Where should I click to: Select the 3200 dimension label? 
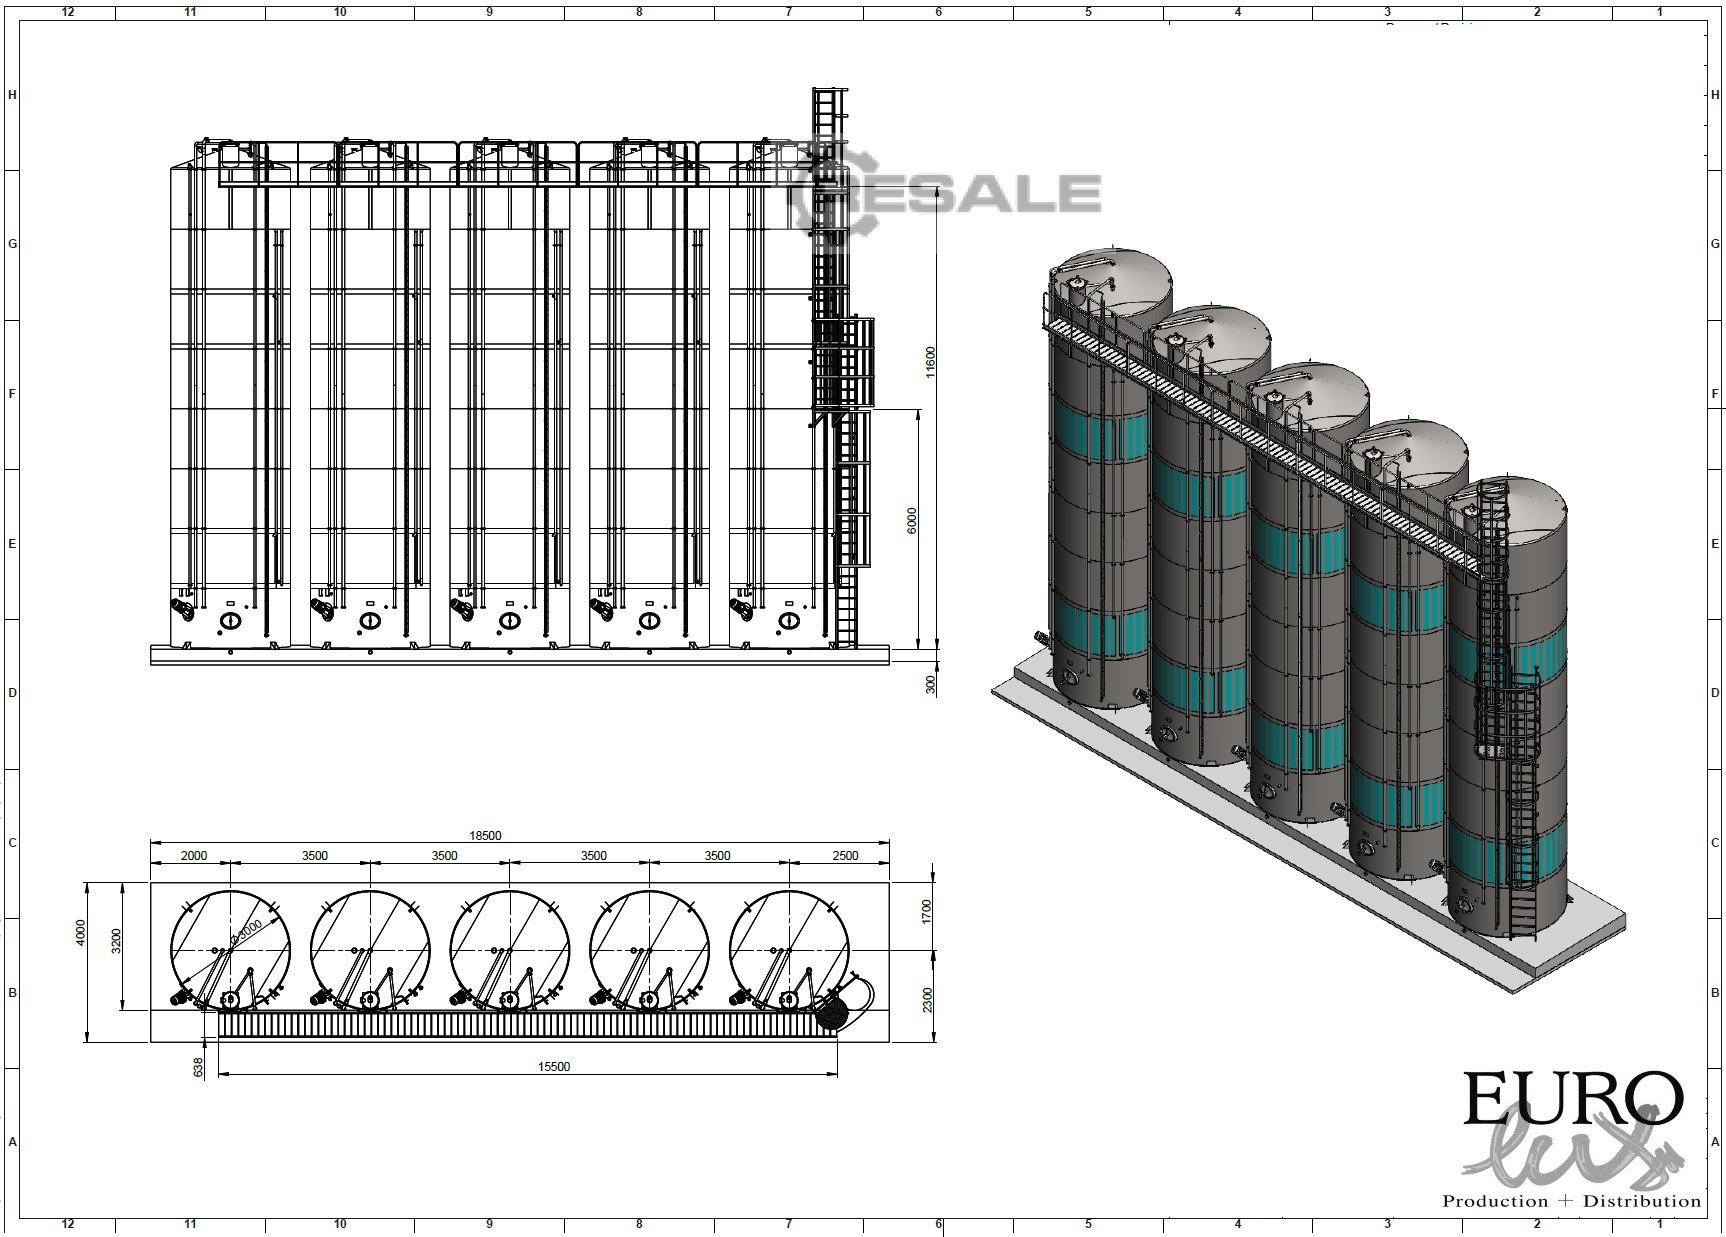pos(116,940)
